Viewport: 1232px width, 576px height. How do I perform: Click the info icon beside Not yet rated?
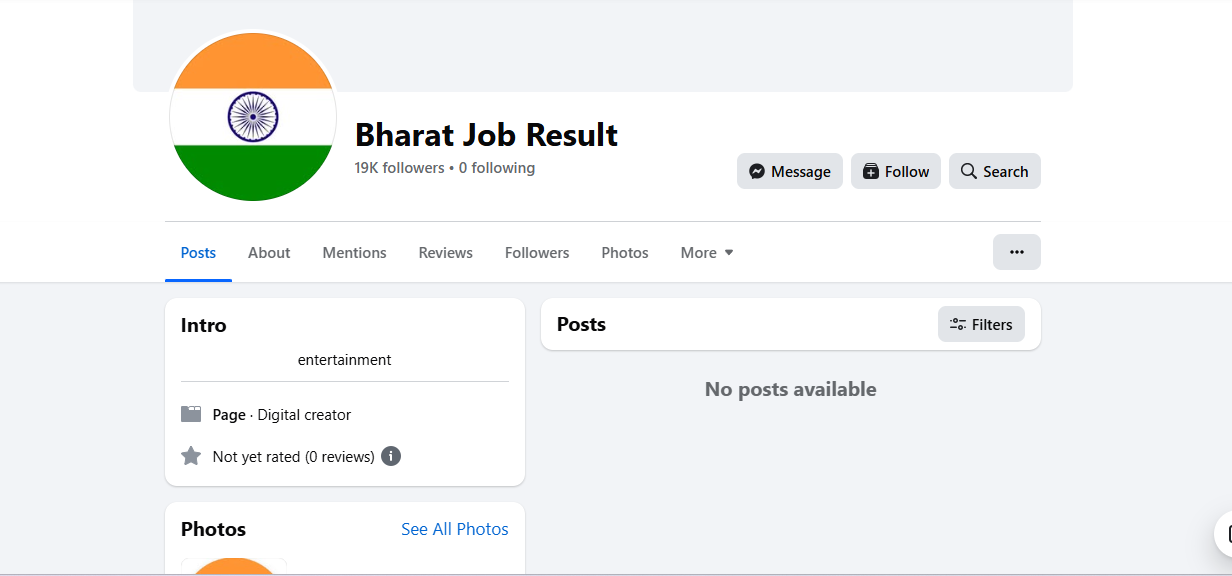point(391,456)
